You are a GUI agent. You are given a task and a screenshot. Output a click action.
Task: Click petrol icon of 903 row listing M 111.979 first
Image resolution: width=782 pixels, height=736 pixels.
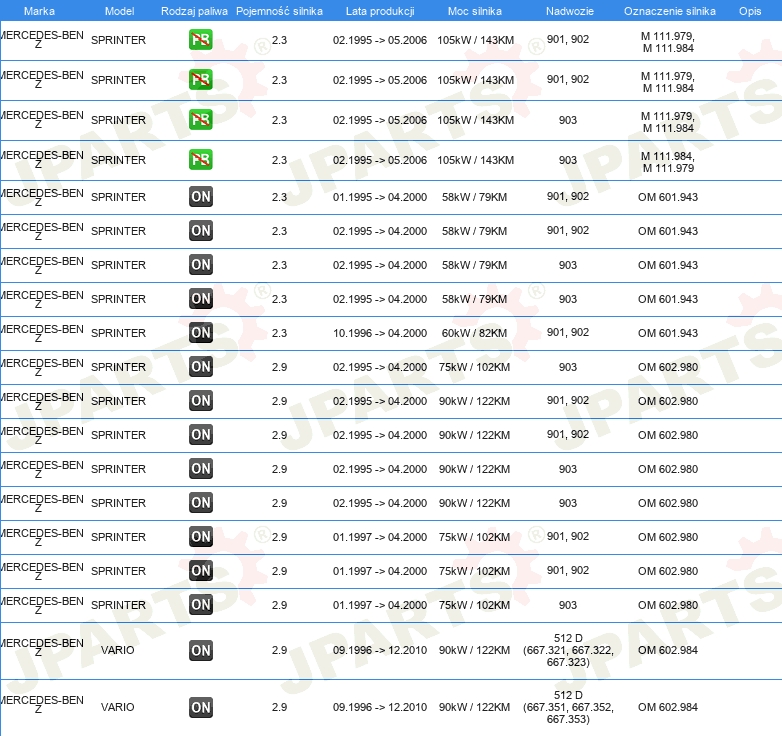200,120
